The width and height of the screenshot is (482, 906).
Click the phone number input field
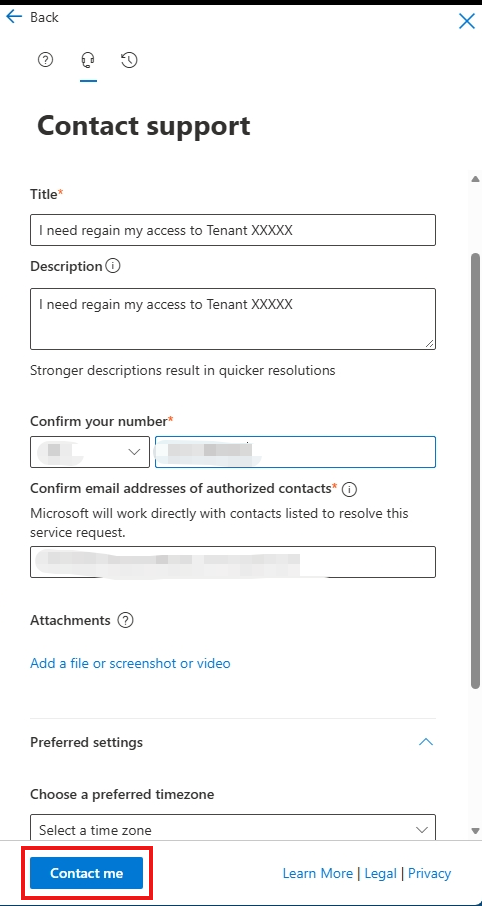295,452
